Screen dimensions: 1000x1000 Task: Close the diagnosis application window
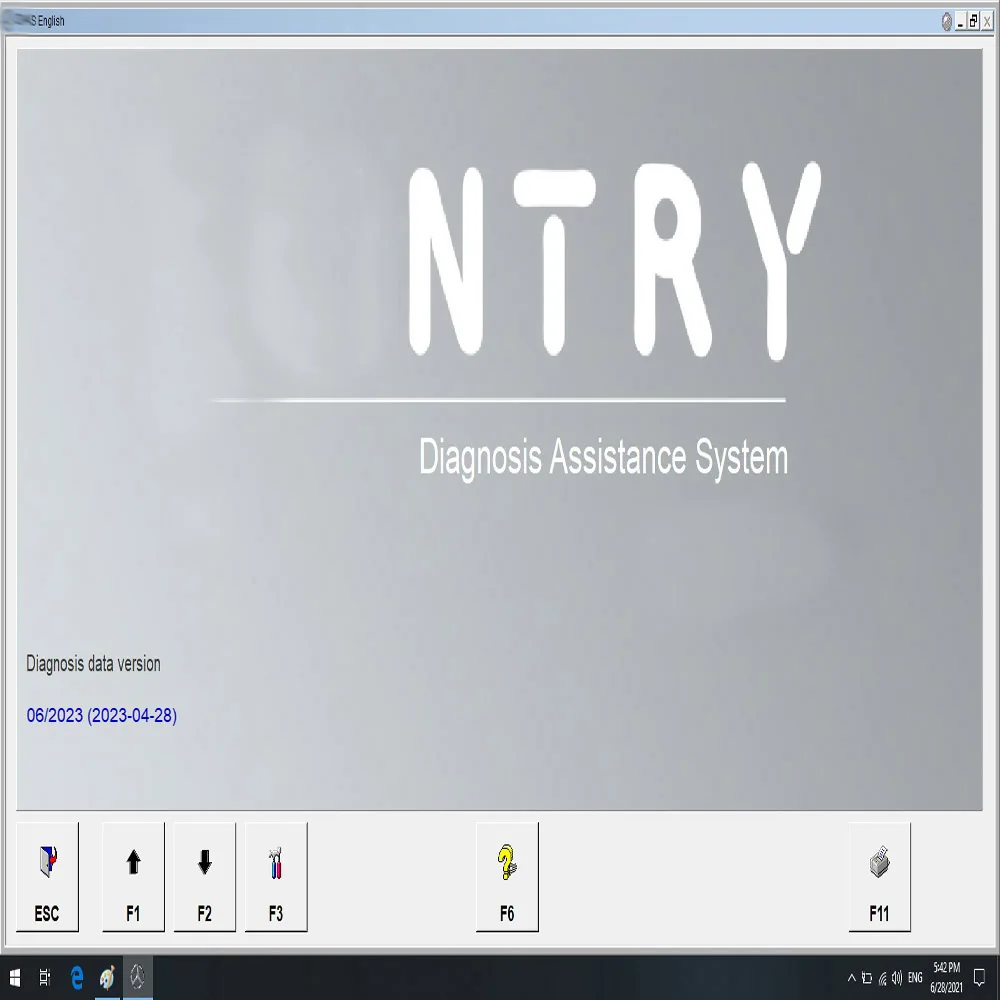[x=987, y=22]
